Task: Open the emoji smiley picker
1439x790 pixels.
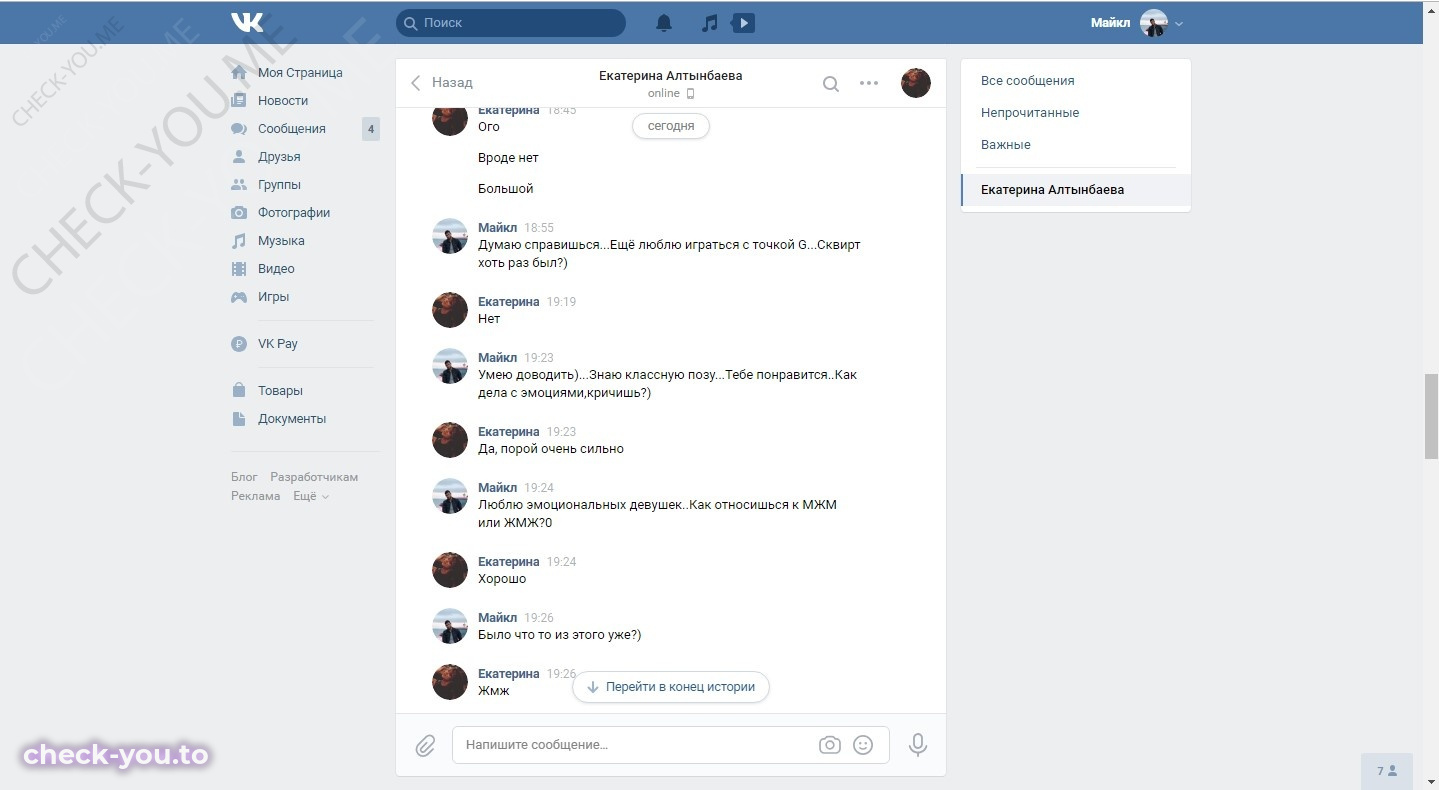Action: click(x=863, y=745)
